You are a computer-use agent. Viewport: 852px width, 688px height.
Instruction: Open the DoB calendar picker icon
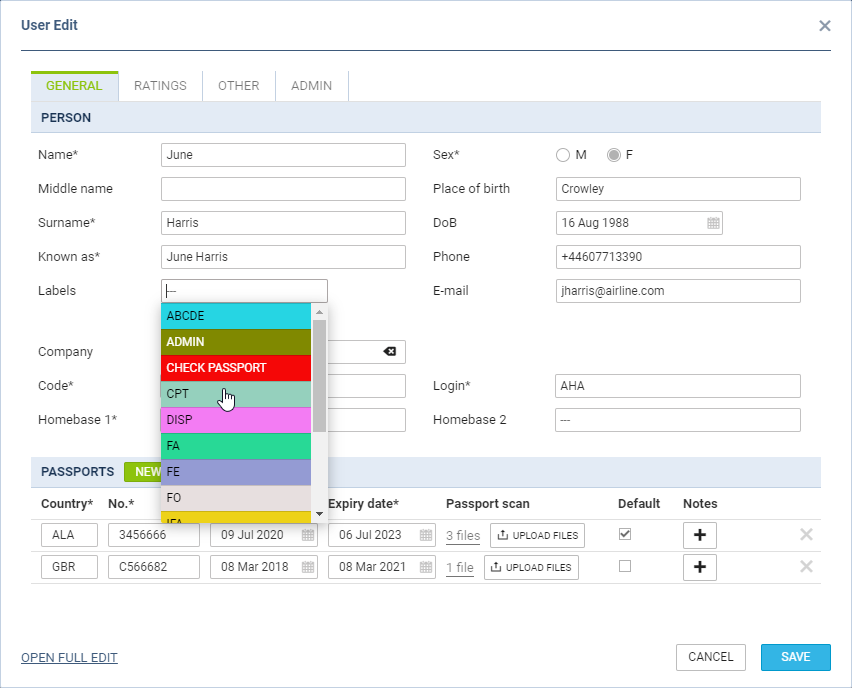tap(713, 223)
